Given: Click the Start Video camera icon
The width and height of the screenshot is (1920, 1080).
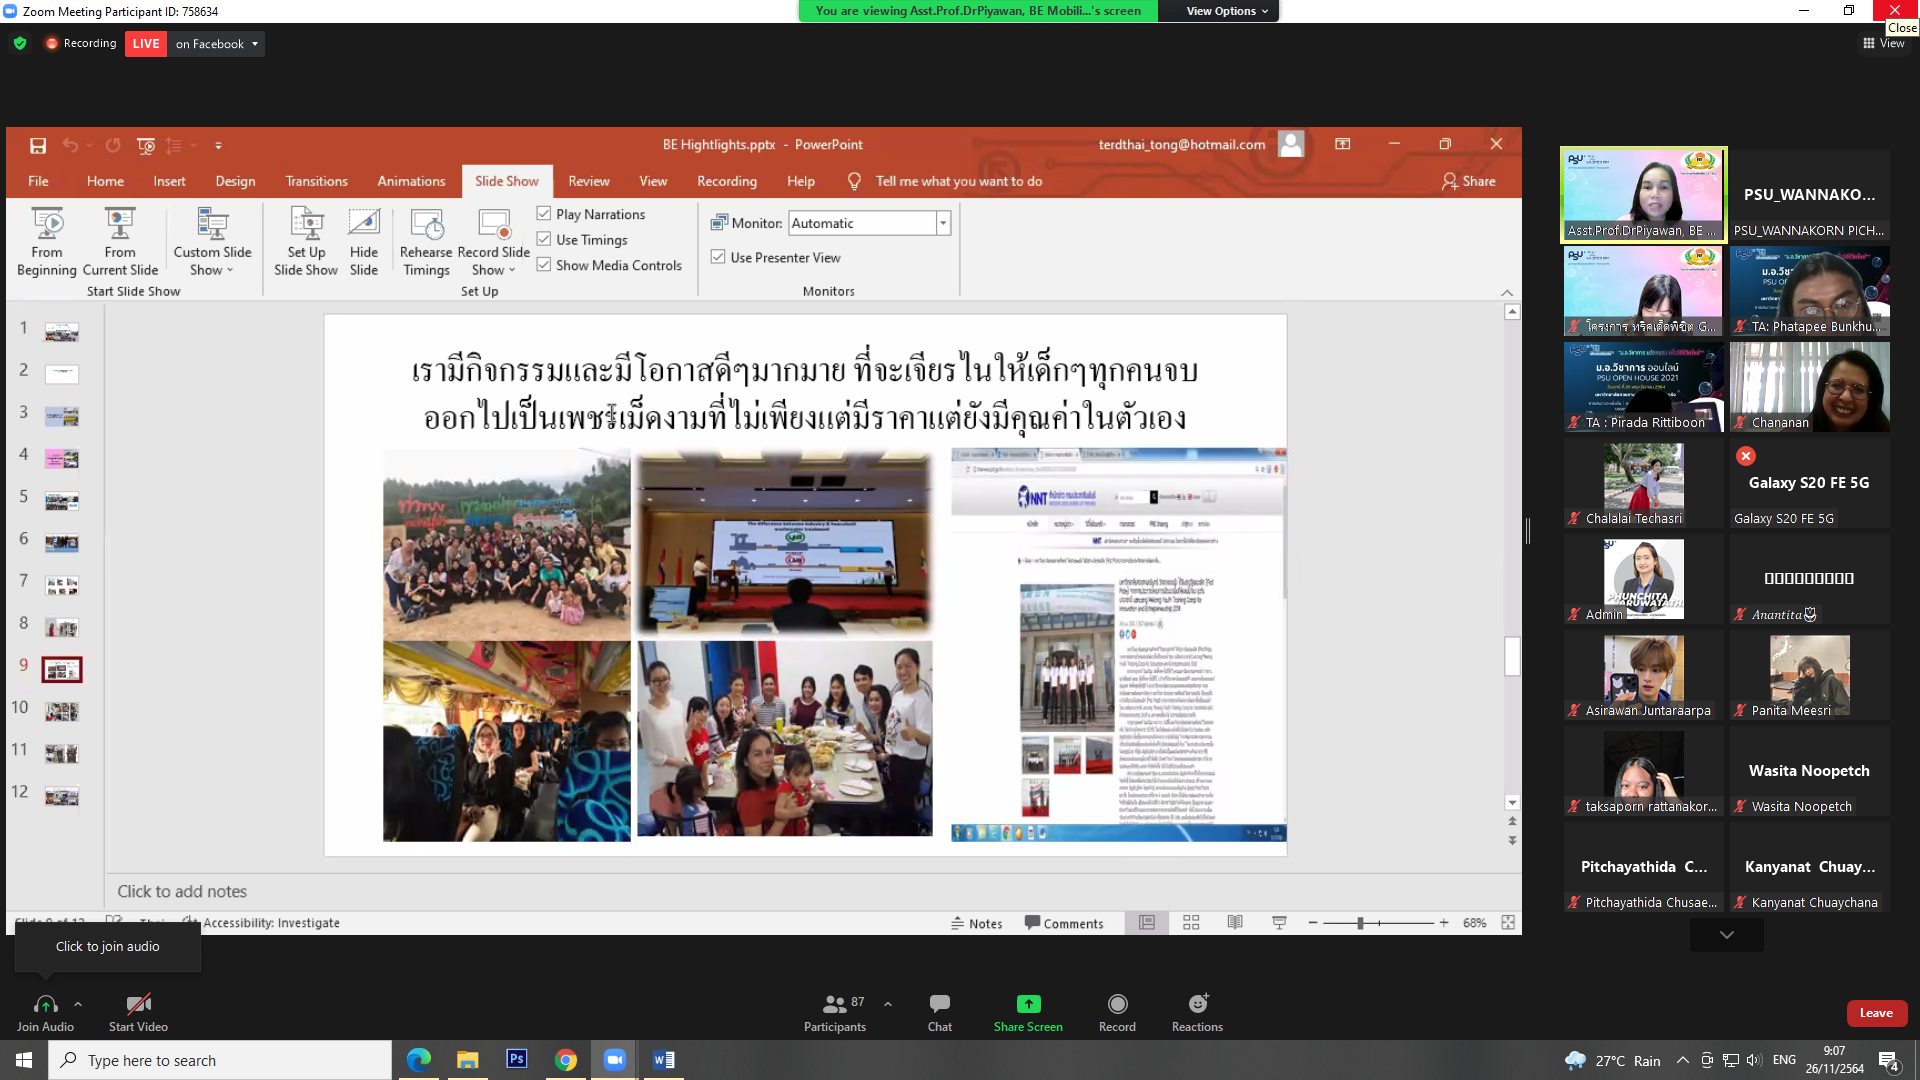Looking at the screenshot, I should click(x=138, y=1003).
